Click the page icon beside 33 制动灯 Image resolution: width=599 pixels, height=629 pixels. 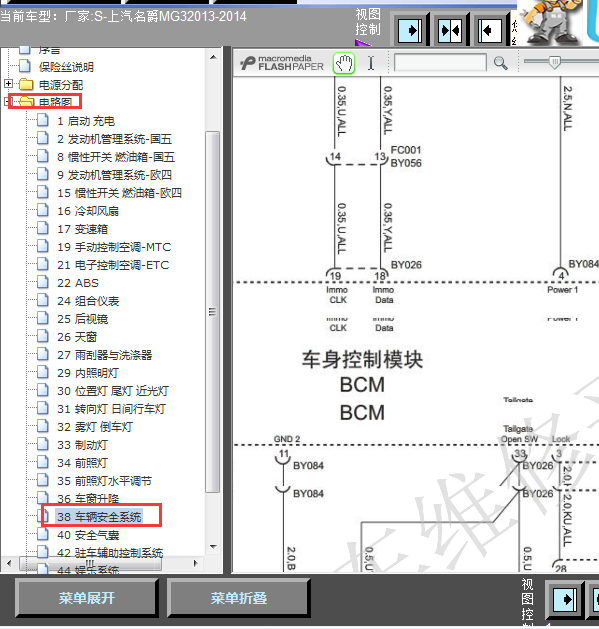point(43,444)
